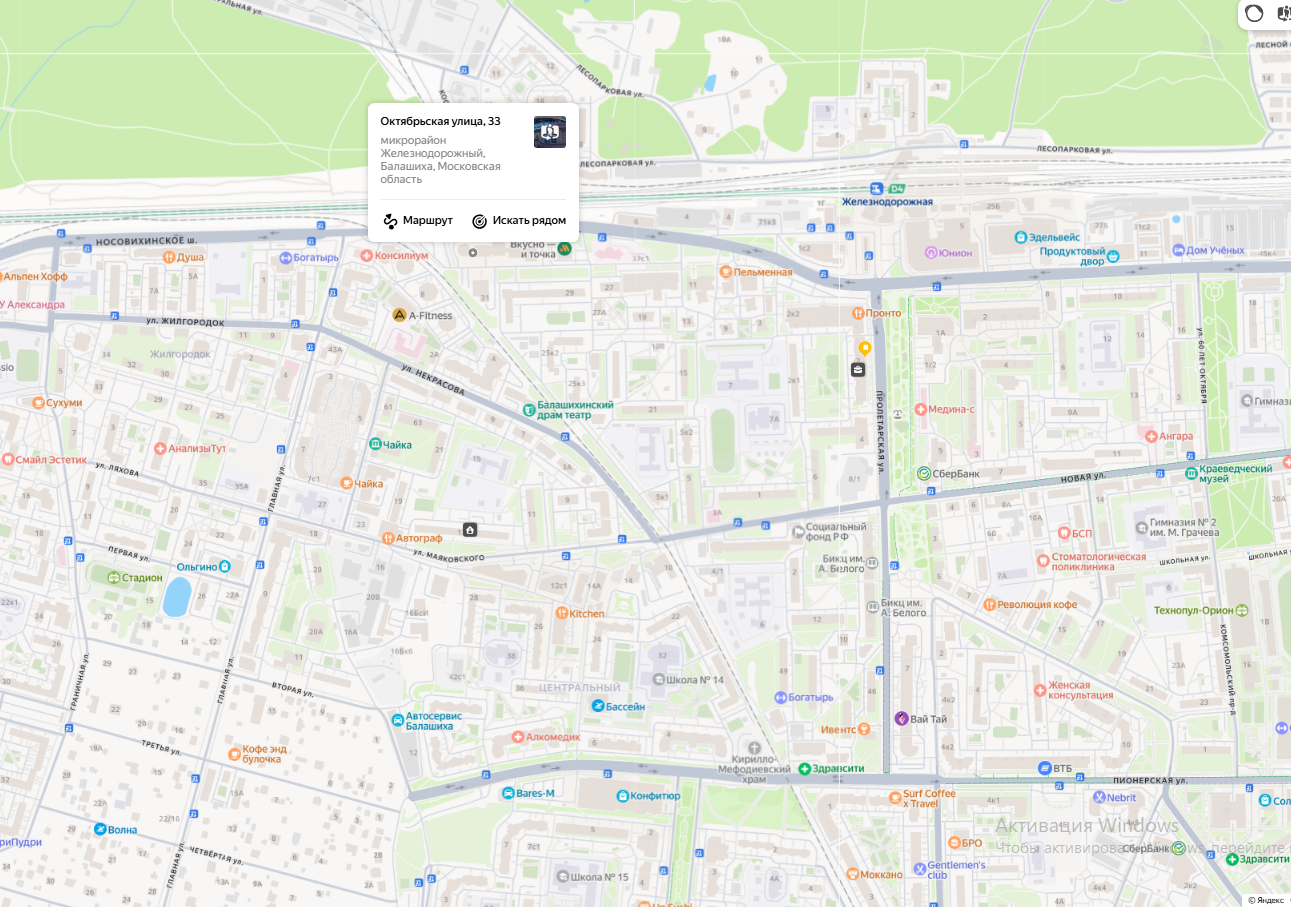The image size is (1291, 907).
Task: Select the A-Fitness gym marker
Action: (399, 315)
